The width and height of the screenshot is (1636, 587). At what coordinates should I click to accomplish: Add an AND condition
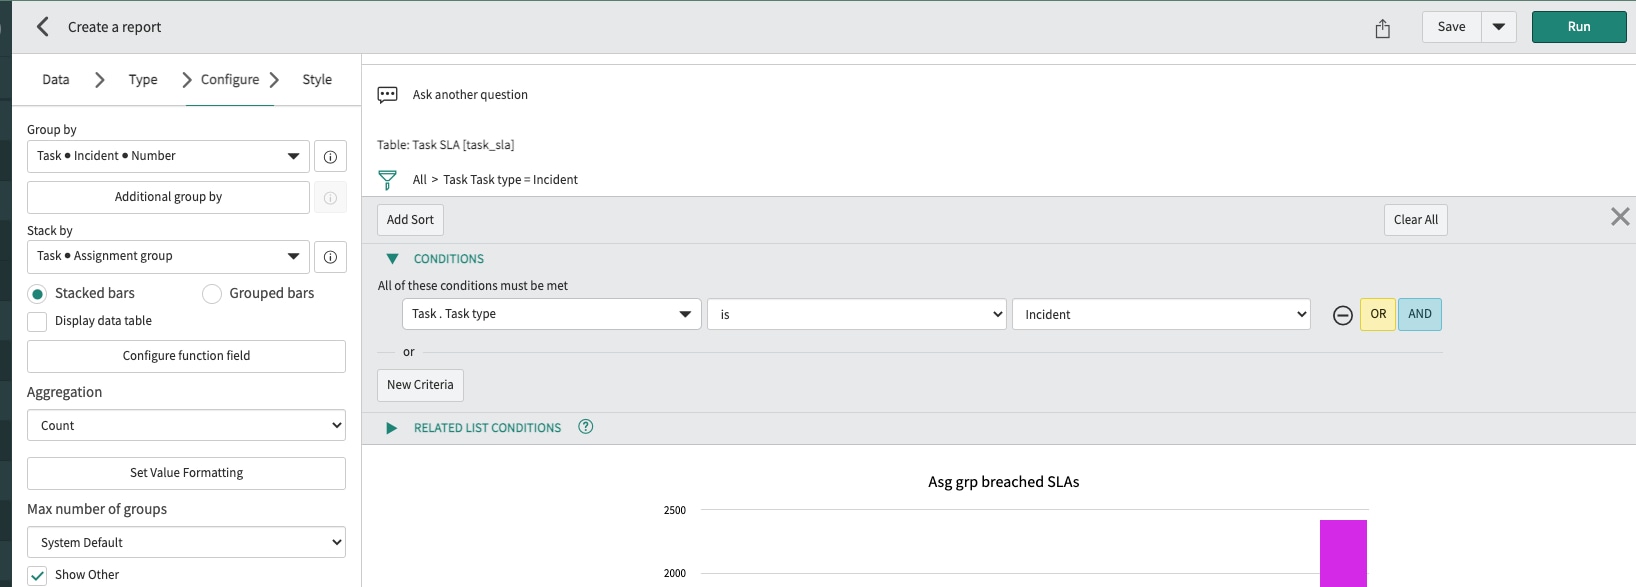(x=1420, y=314)
